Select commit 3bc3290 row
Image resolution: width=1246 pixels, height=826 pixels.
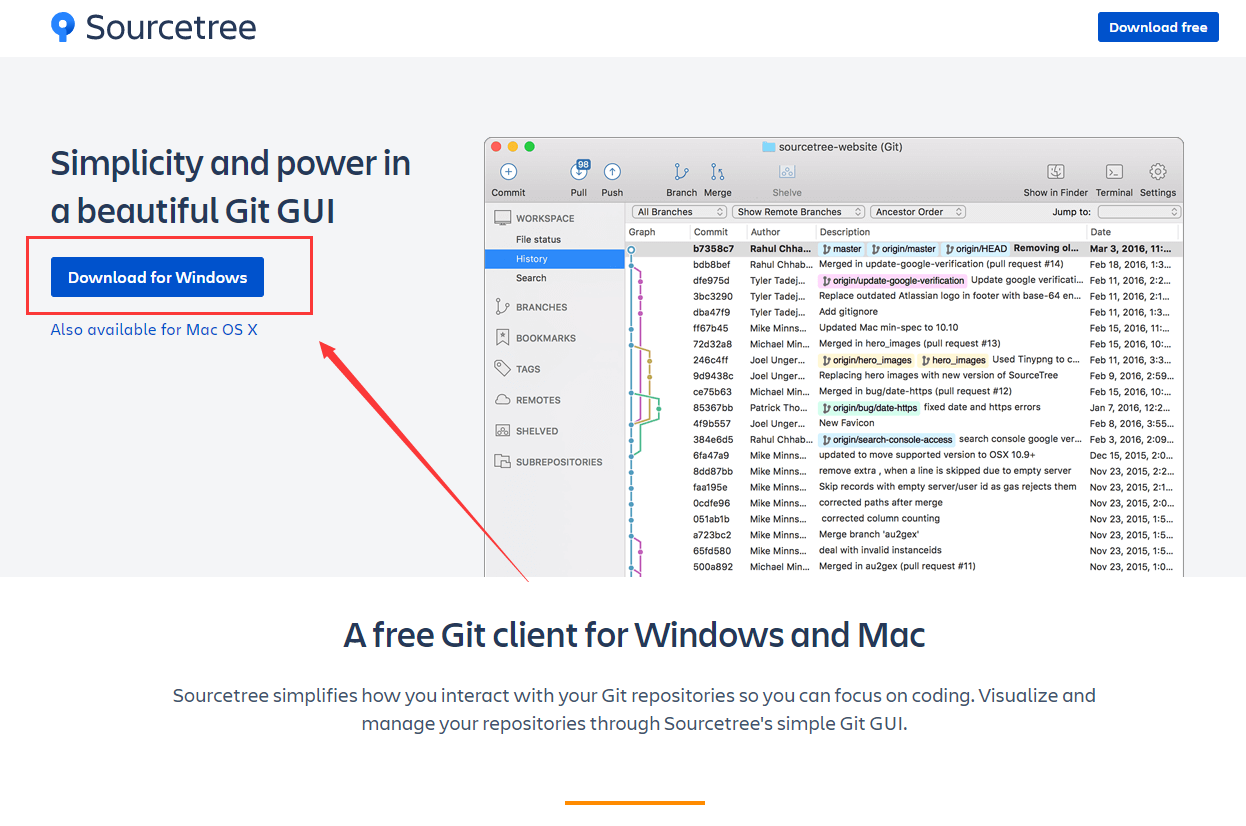click(x=904, y=296)
